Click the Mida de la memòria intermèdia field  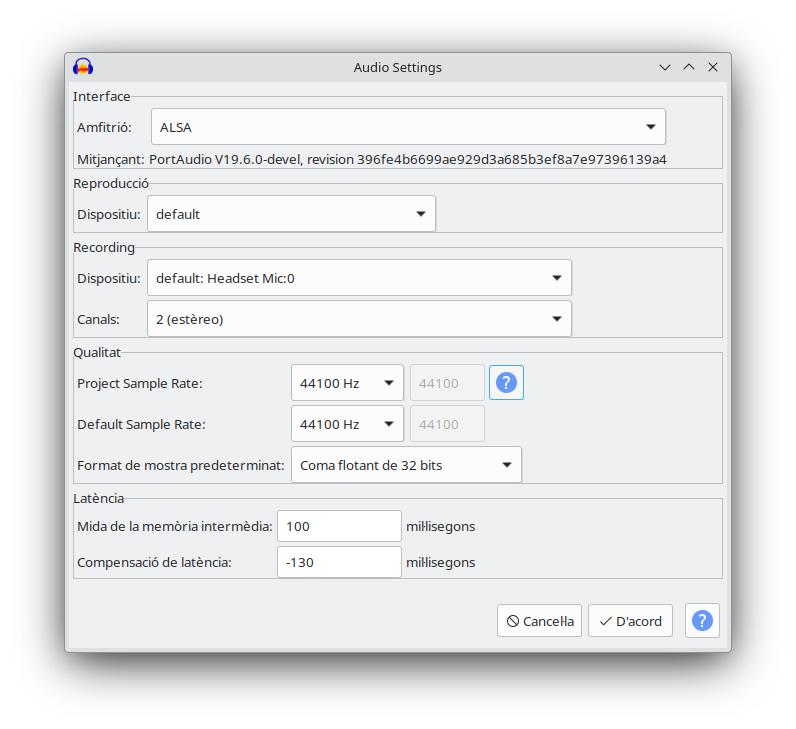339,526
